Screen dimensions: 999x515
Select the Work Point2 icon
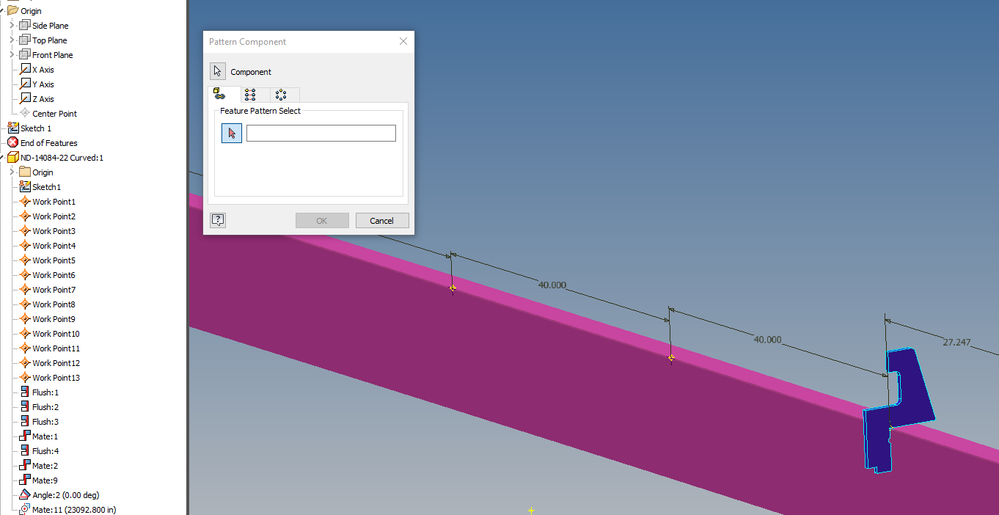coord(25,216)
